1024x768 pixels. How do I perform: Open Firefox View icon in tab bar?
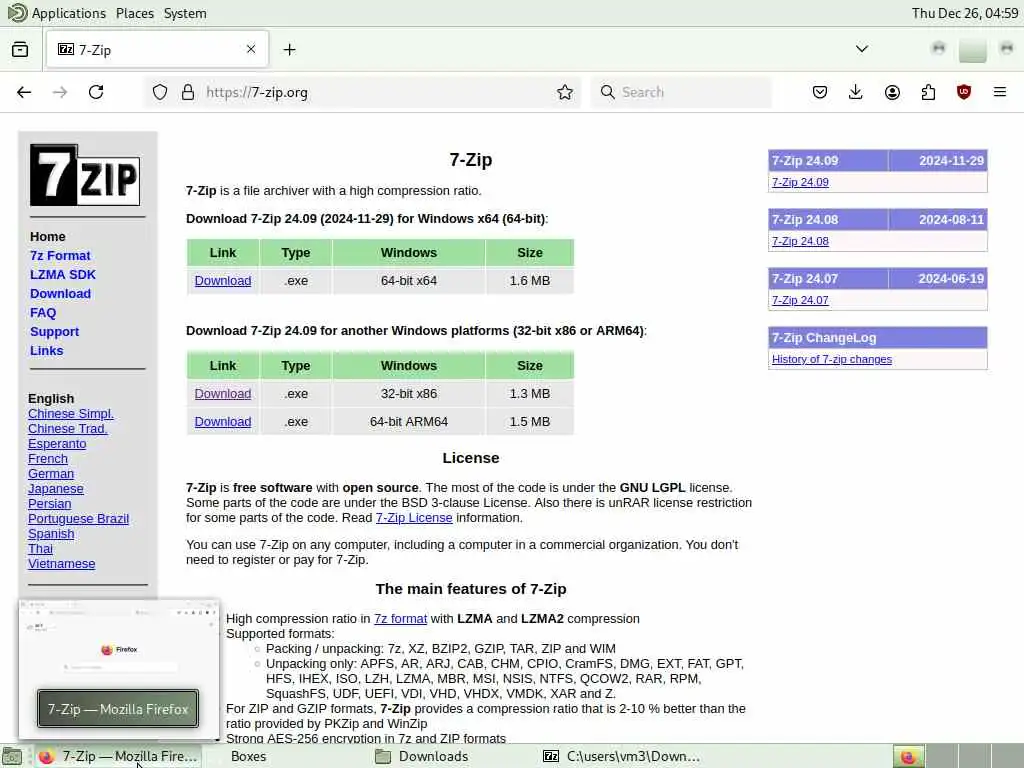20,50
